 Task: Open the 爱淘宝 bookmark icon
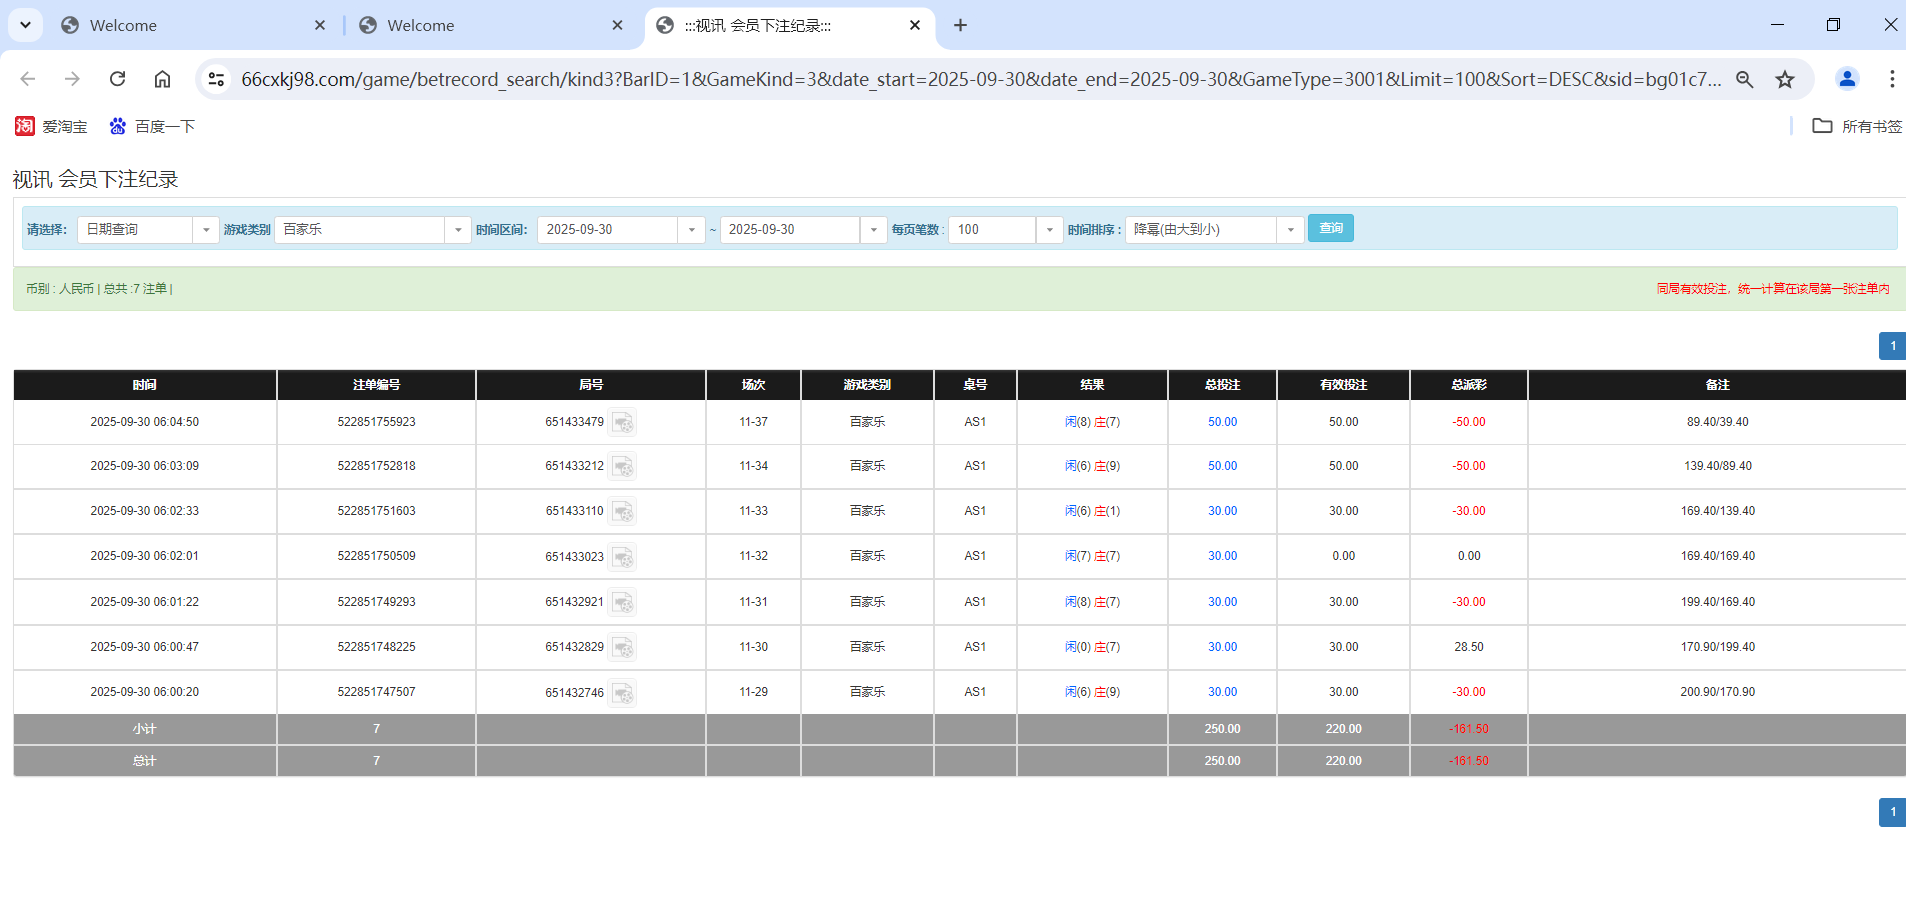(x=23, y=126)
